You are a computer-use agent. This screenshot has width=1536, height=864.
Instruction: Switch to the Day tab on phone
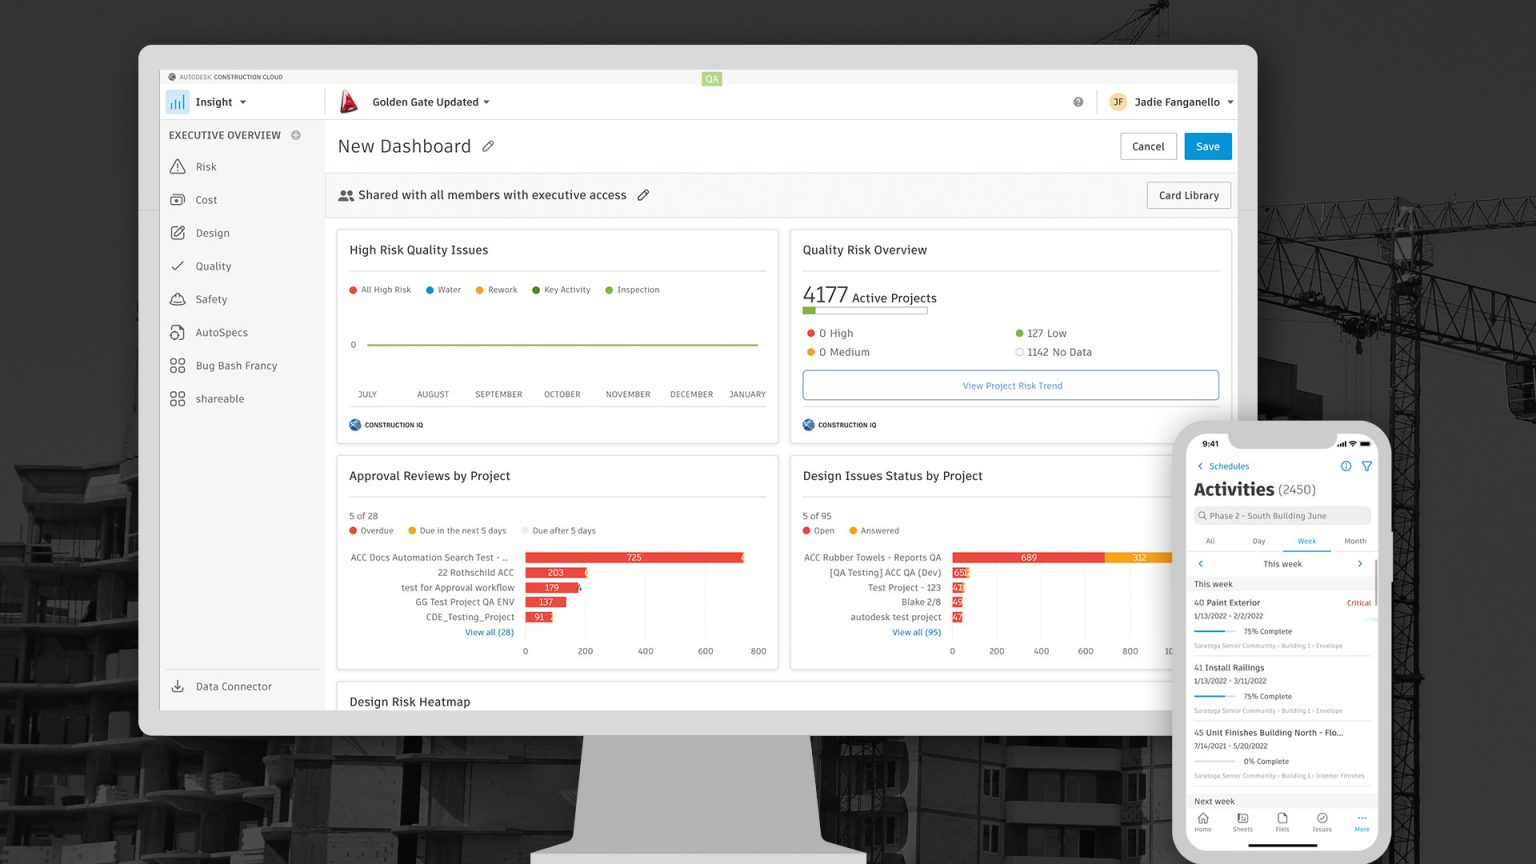coord(1259,541)
